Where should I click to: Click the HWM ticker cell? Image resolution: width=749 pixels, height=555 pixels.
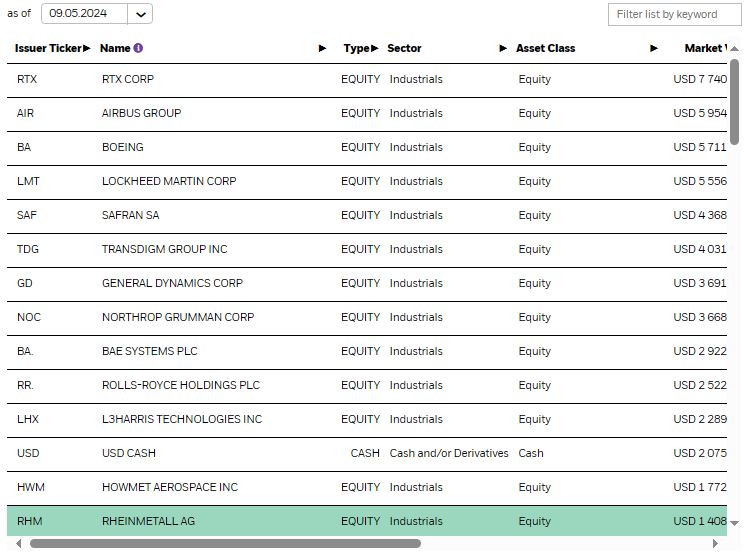(31, 487)
